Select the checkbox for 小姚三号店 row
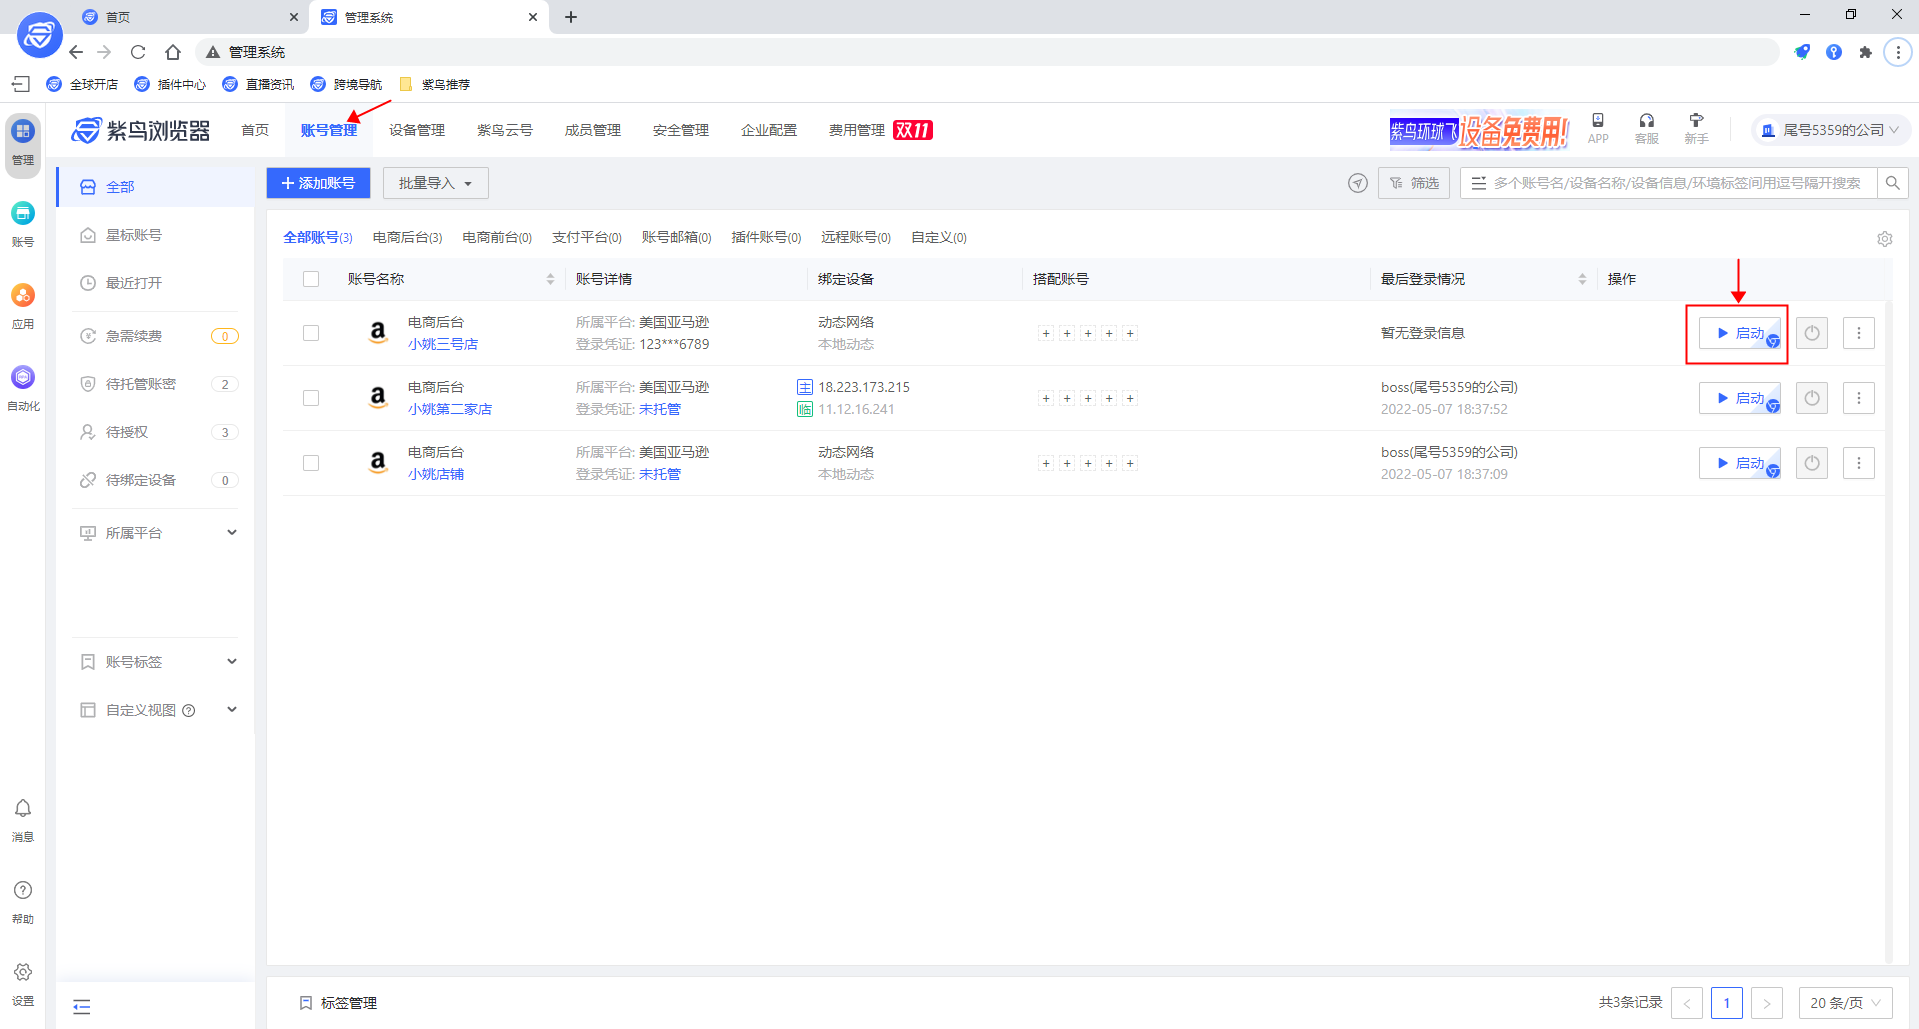1919x1029 pixels. pyautogui.click(x=311, y=333)
